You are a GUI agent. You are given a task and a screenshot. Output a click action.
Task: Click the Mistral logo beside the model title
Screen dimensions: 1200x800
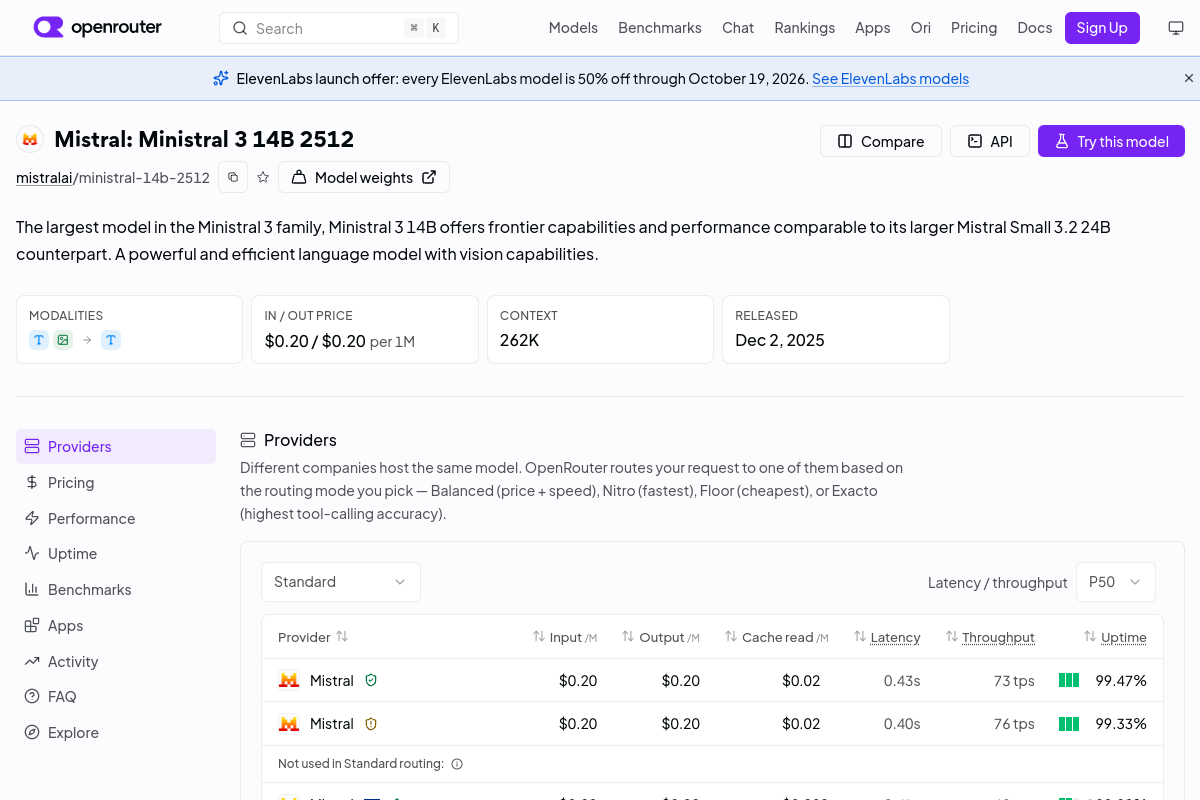30,140
